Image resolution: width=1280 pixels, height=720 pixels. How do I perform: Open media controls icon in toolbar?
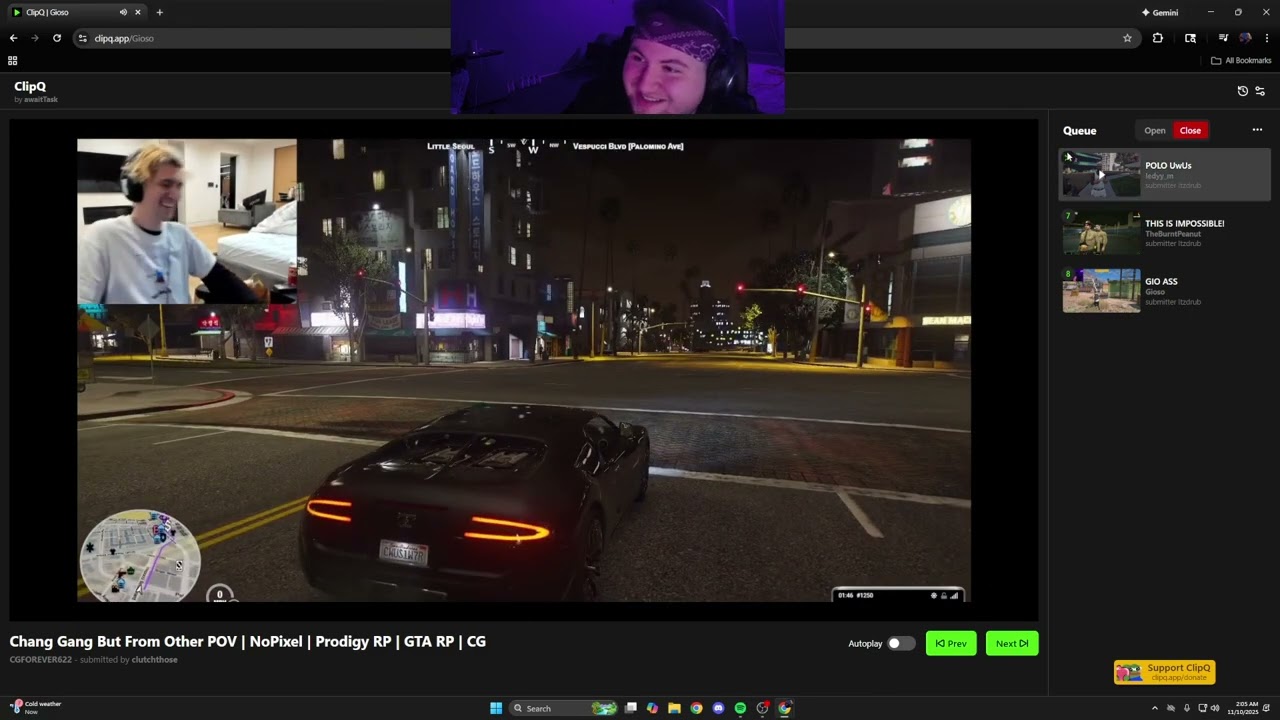click(1223, 38)
